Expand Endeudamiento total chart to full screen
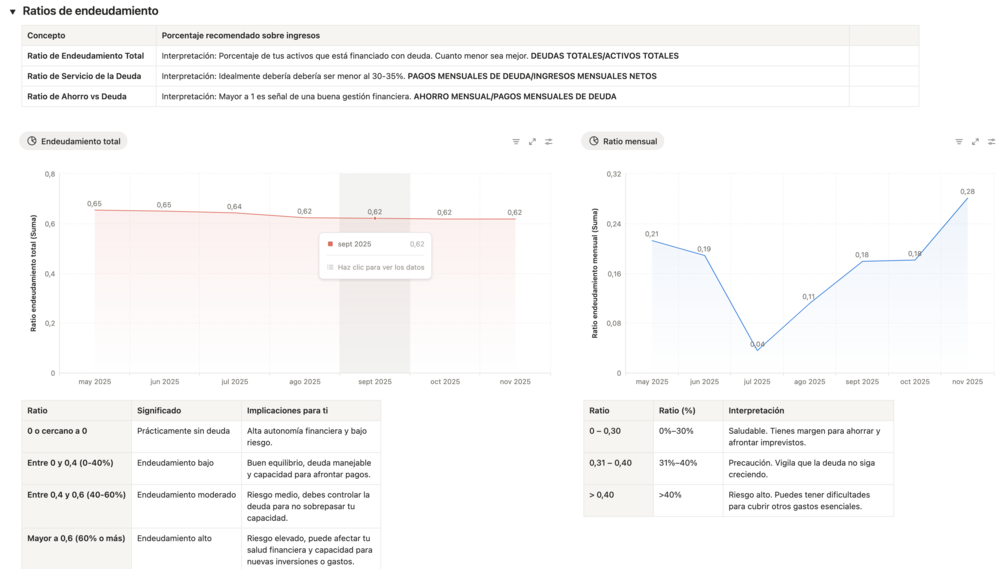This screenshot has height=569, width=1005. [532, 142]
